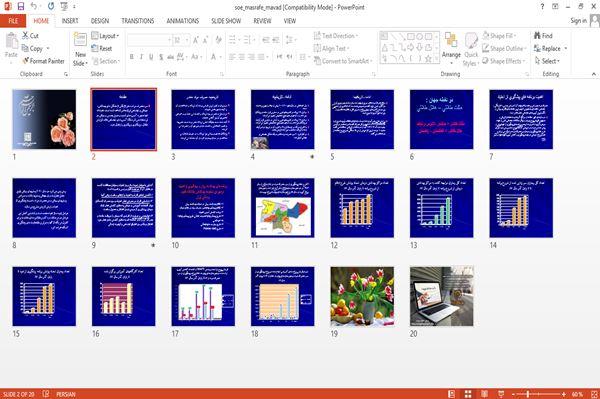Toggle Align Right paragraph alignment
The width and height of the screenshot is (600, 399).
click(x=251, y=57)
